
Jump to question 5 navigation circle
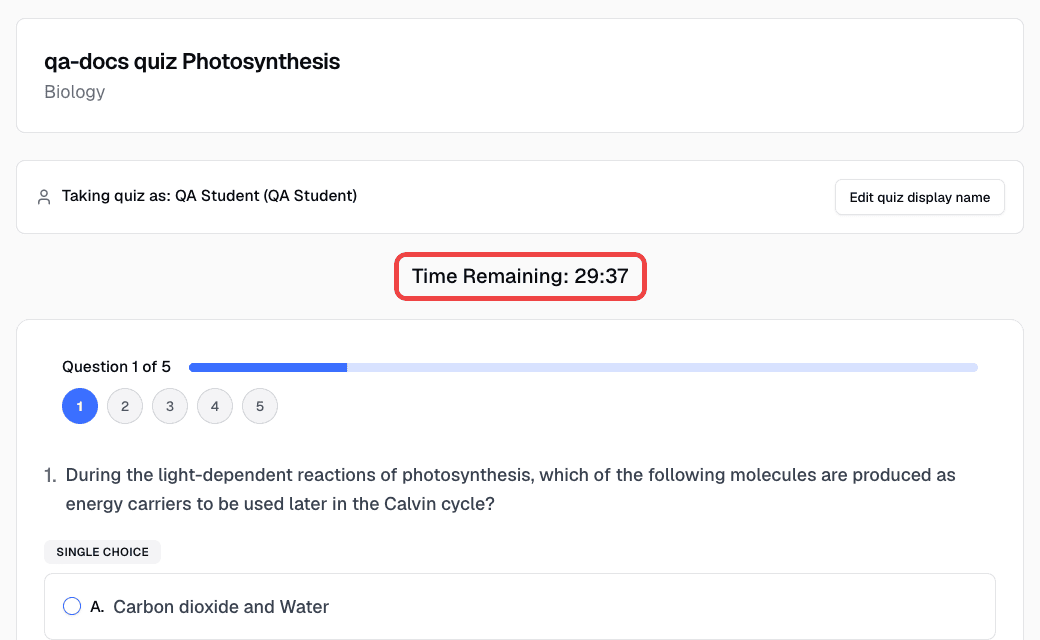pos(260,406)
